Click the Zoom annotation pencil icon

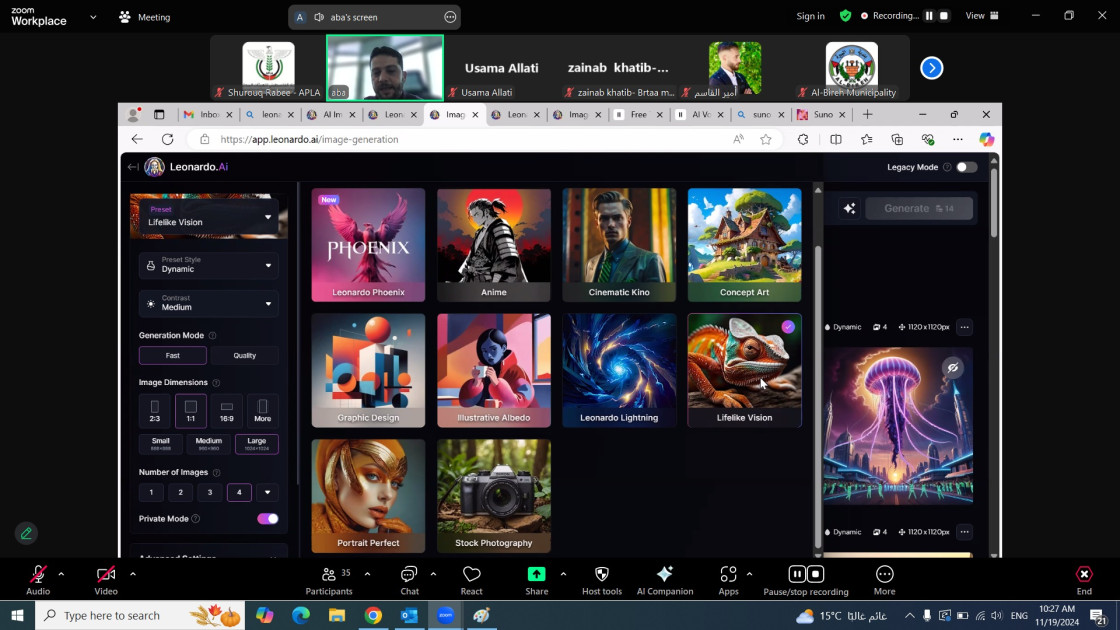(x=27, y=533)
